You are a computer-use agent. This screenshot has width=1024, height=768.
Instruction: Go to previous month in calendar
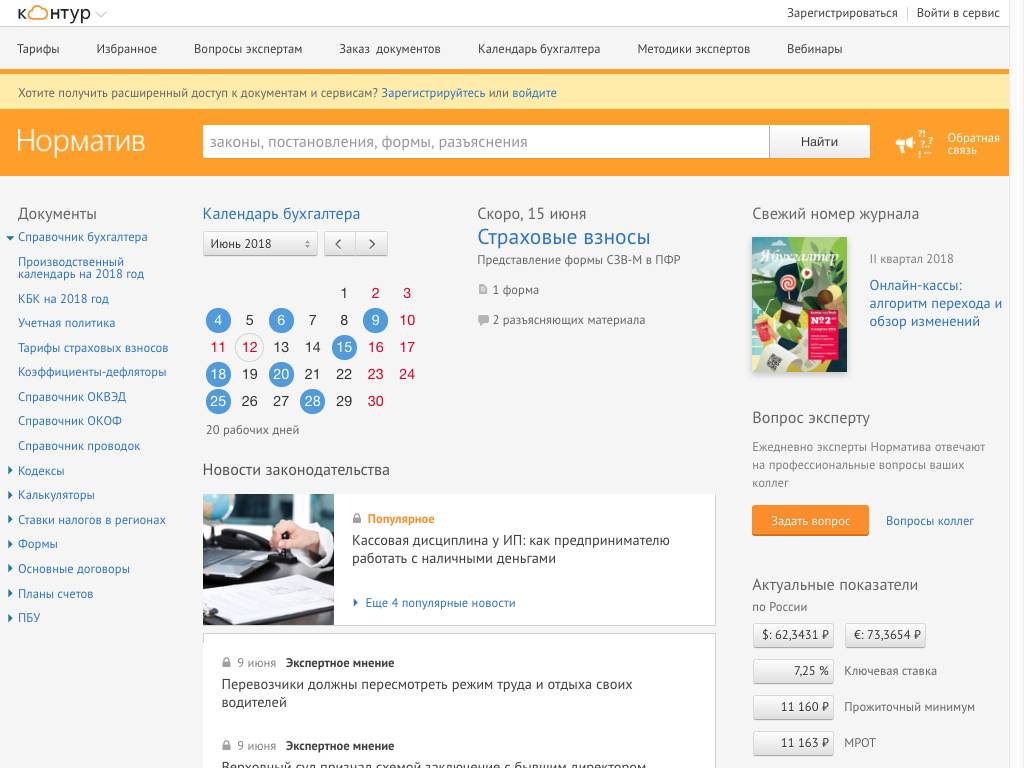point(339,243)
